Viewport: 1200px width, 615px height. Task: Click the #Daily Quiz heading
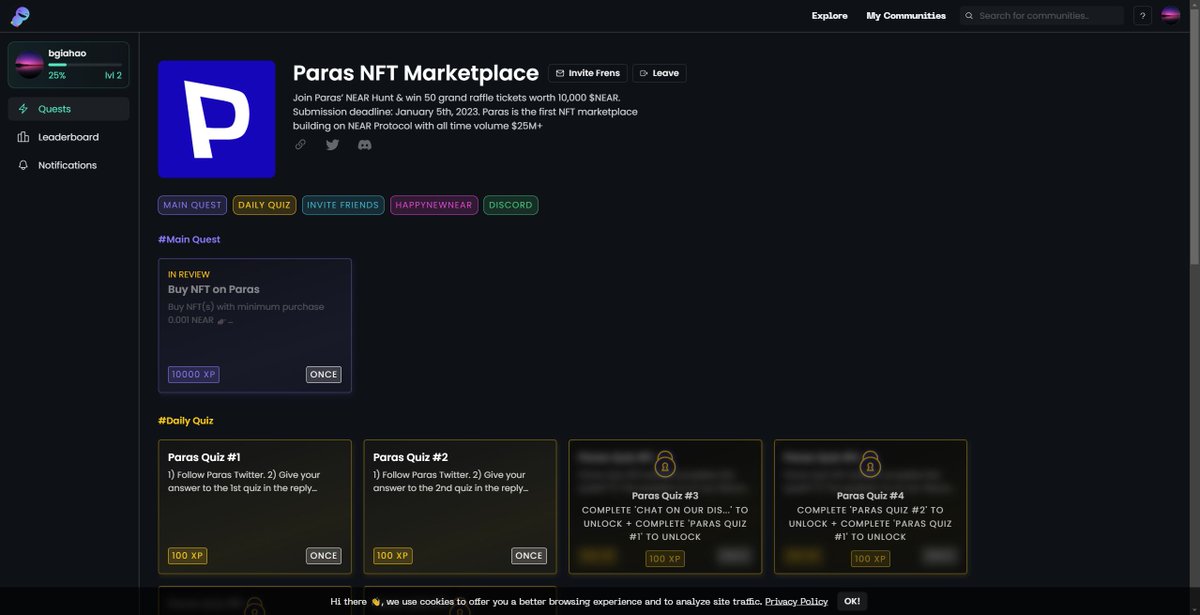[185, 421]
